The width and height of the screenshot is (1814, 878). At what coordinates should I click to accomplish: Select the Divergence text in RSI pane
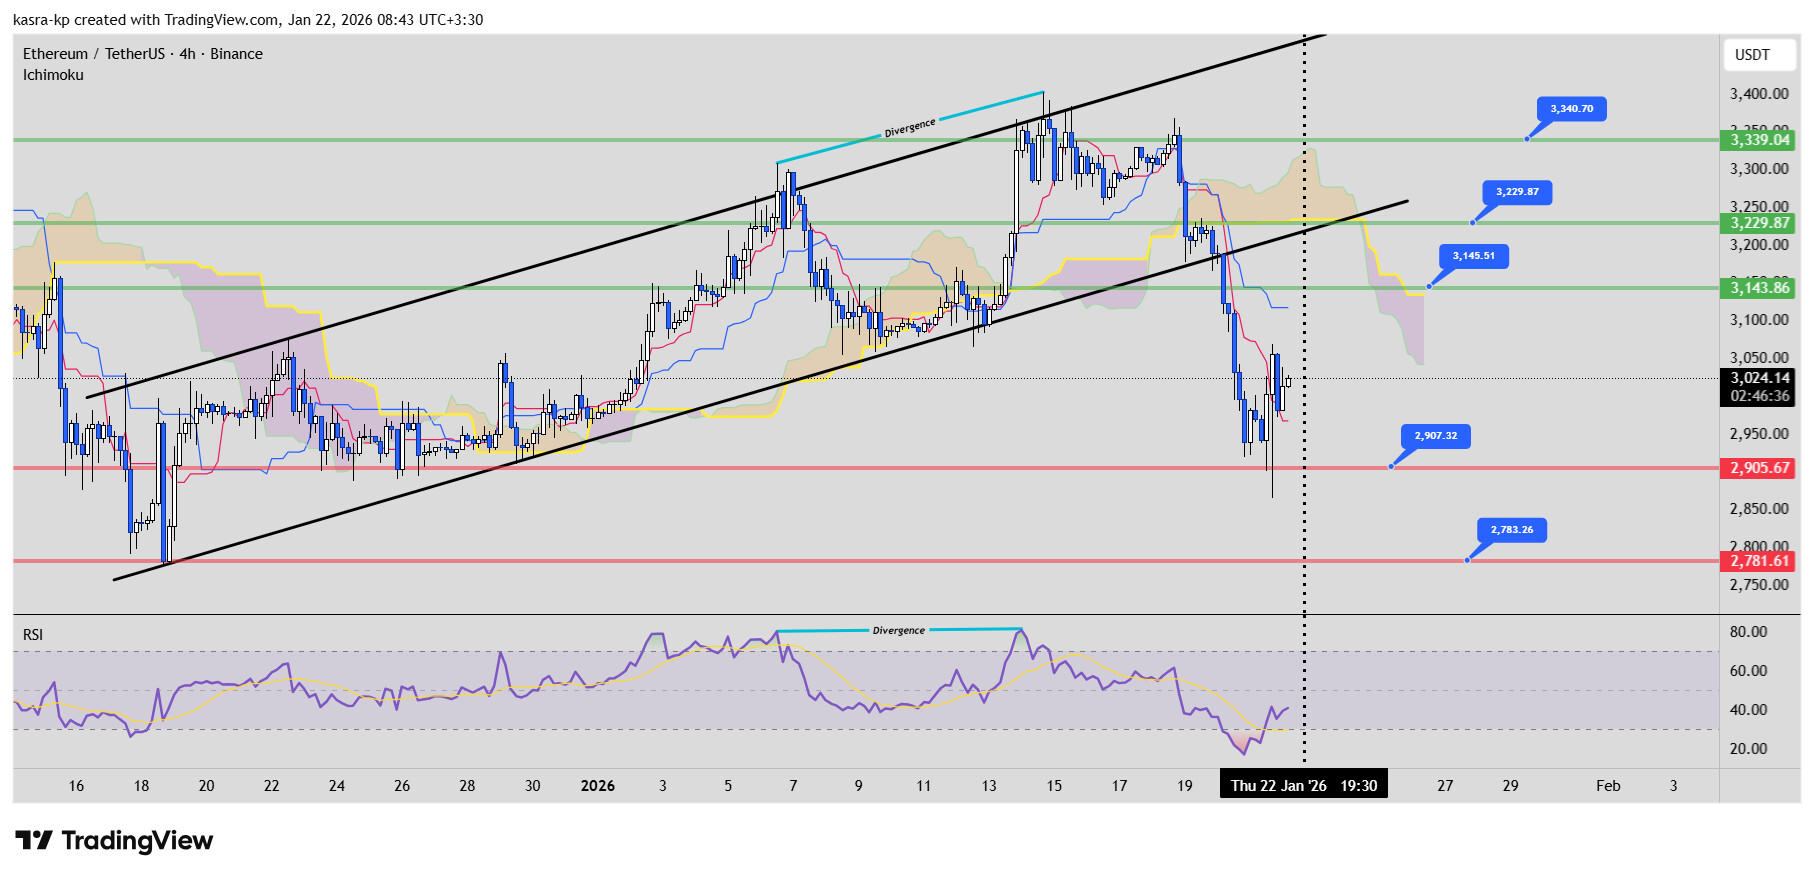(898, 631)
